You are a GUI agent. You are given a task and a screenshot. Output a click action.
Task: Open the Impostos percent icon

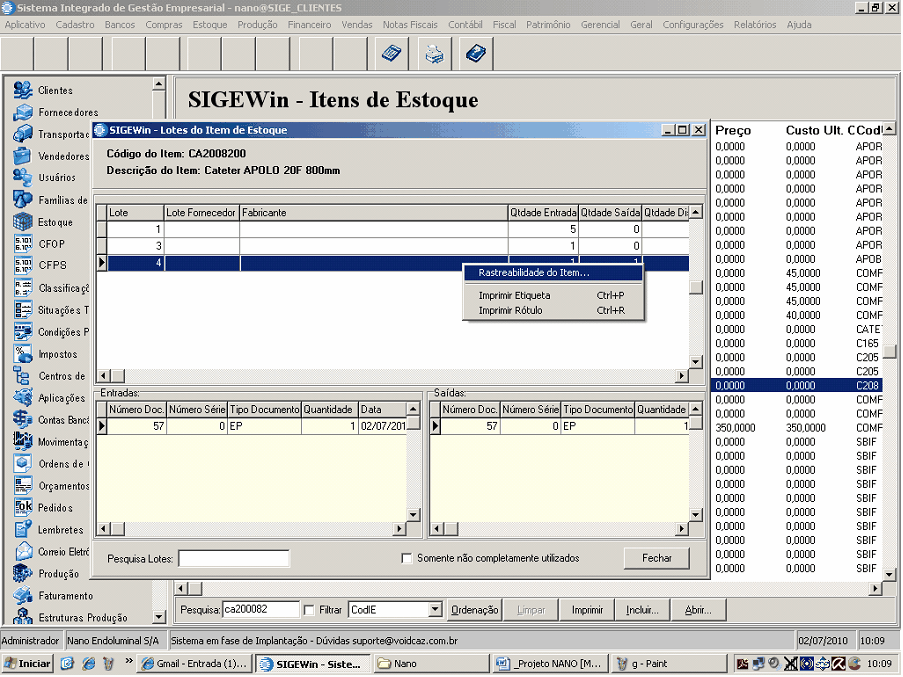coord(22,353)
